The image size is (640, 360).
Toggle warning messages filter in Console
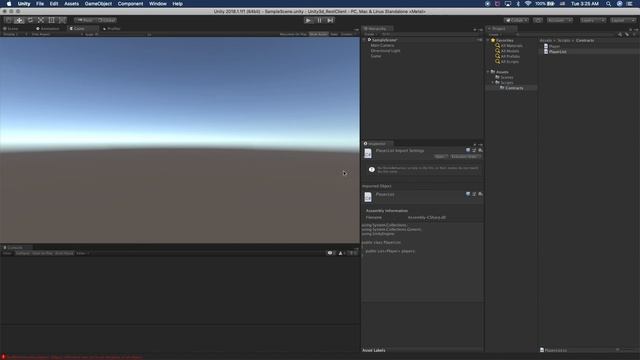(x=342, y=253)
